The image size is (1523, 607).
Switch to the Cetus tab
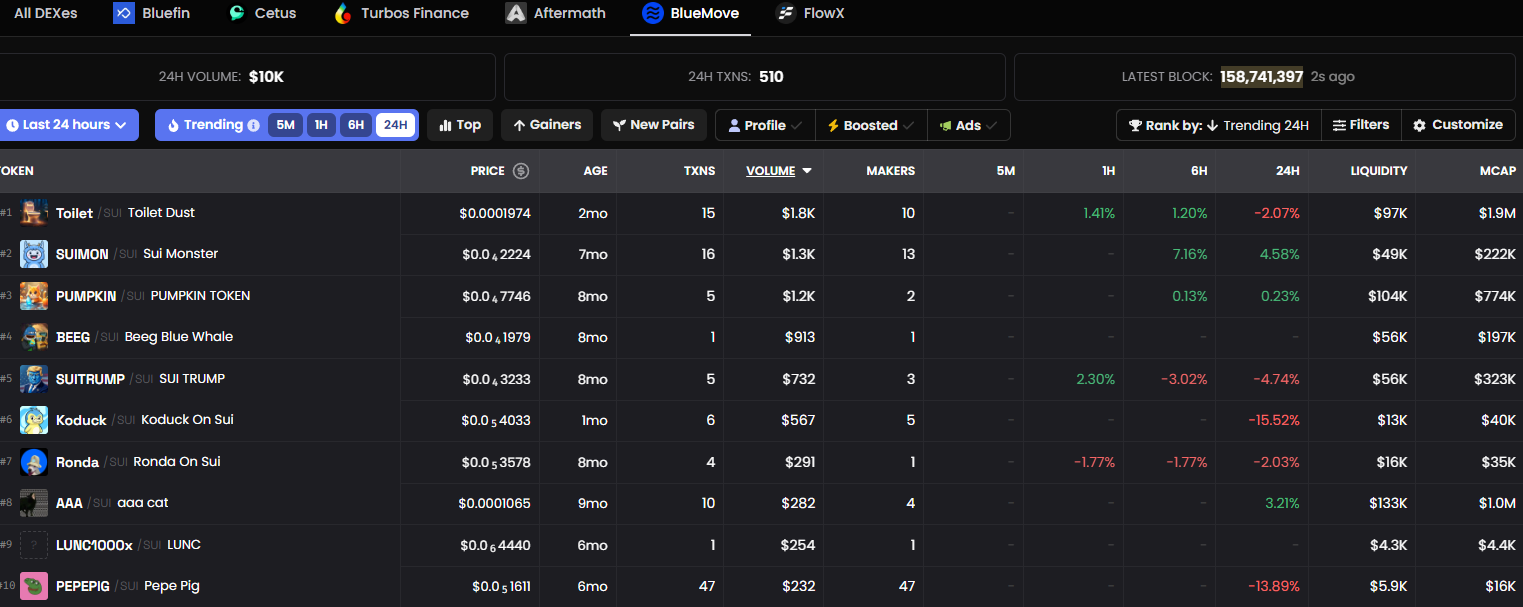click(x=262, y=13)
